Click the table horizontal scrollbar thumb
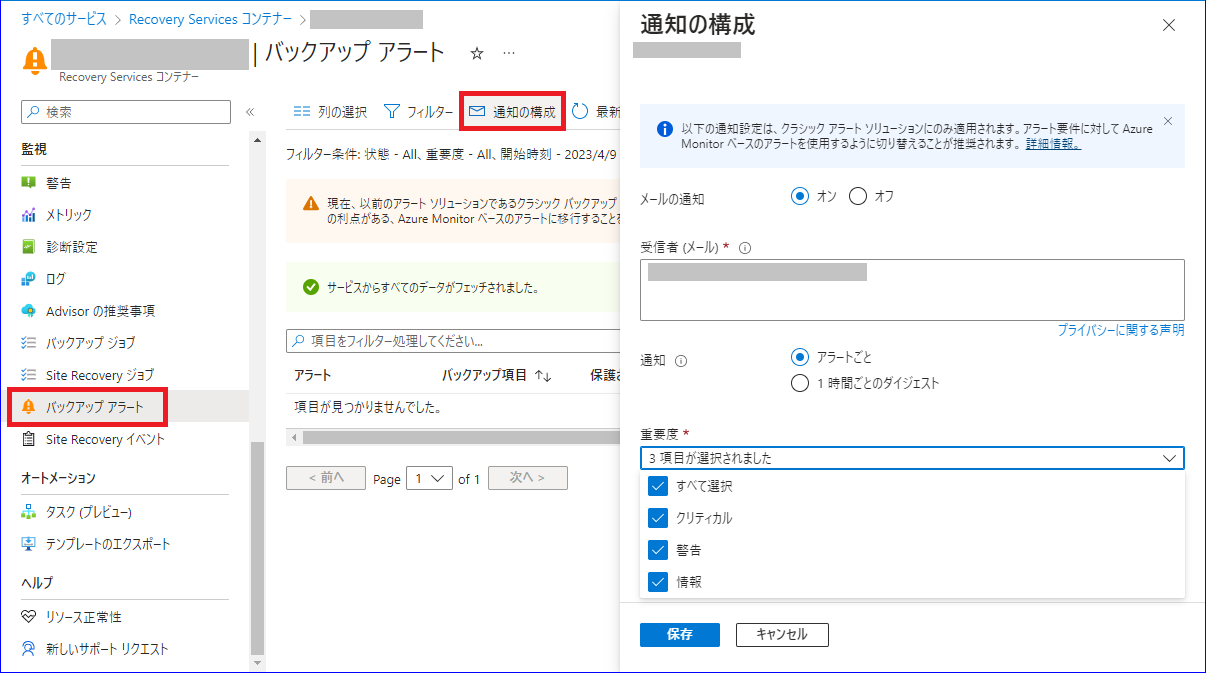The width and height of the screenshot is (1206, 673). click(461, 438)
